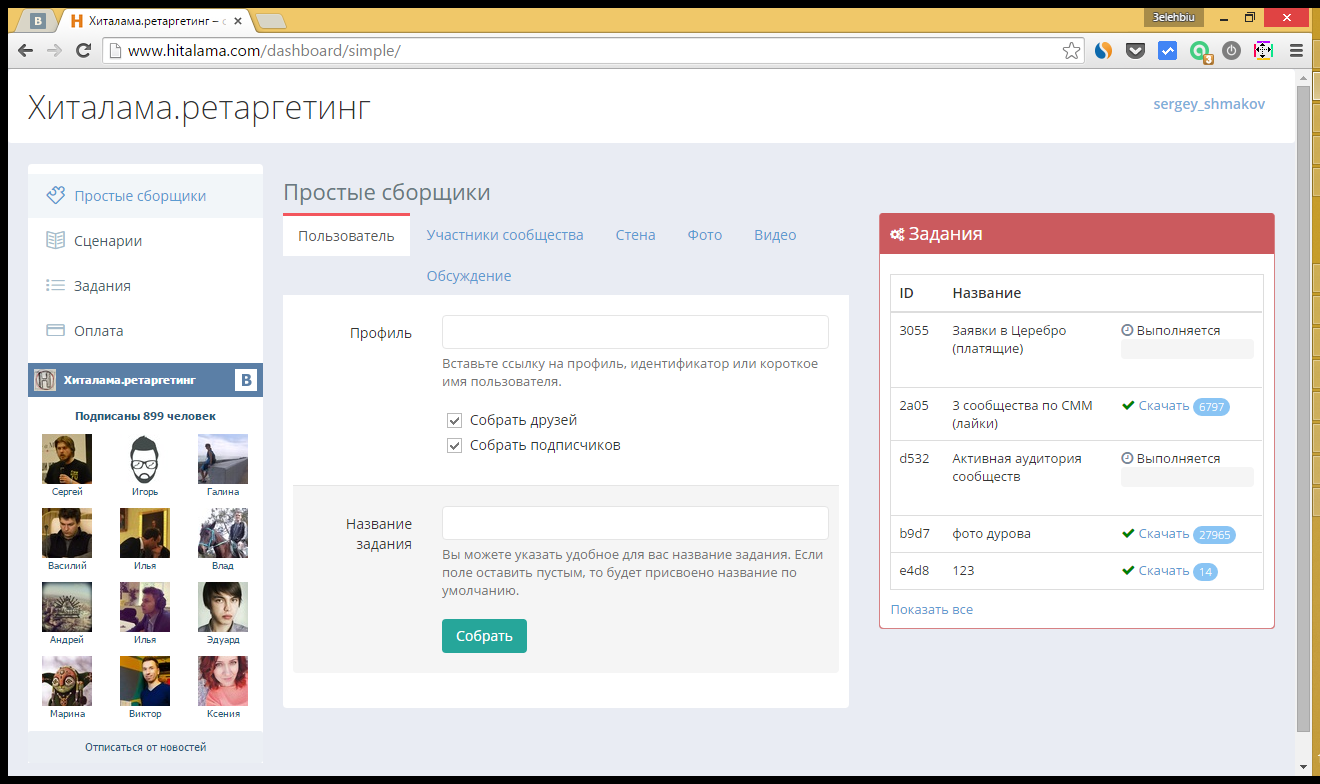1320x784 pixels.
Task: Click the browser forward arrow
Action: pyautogui.click(x=54, y=50)
